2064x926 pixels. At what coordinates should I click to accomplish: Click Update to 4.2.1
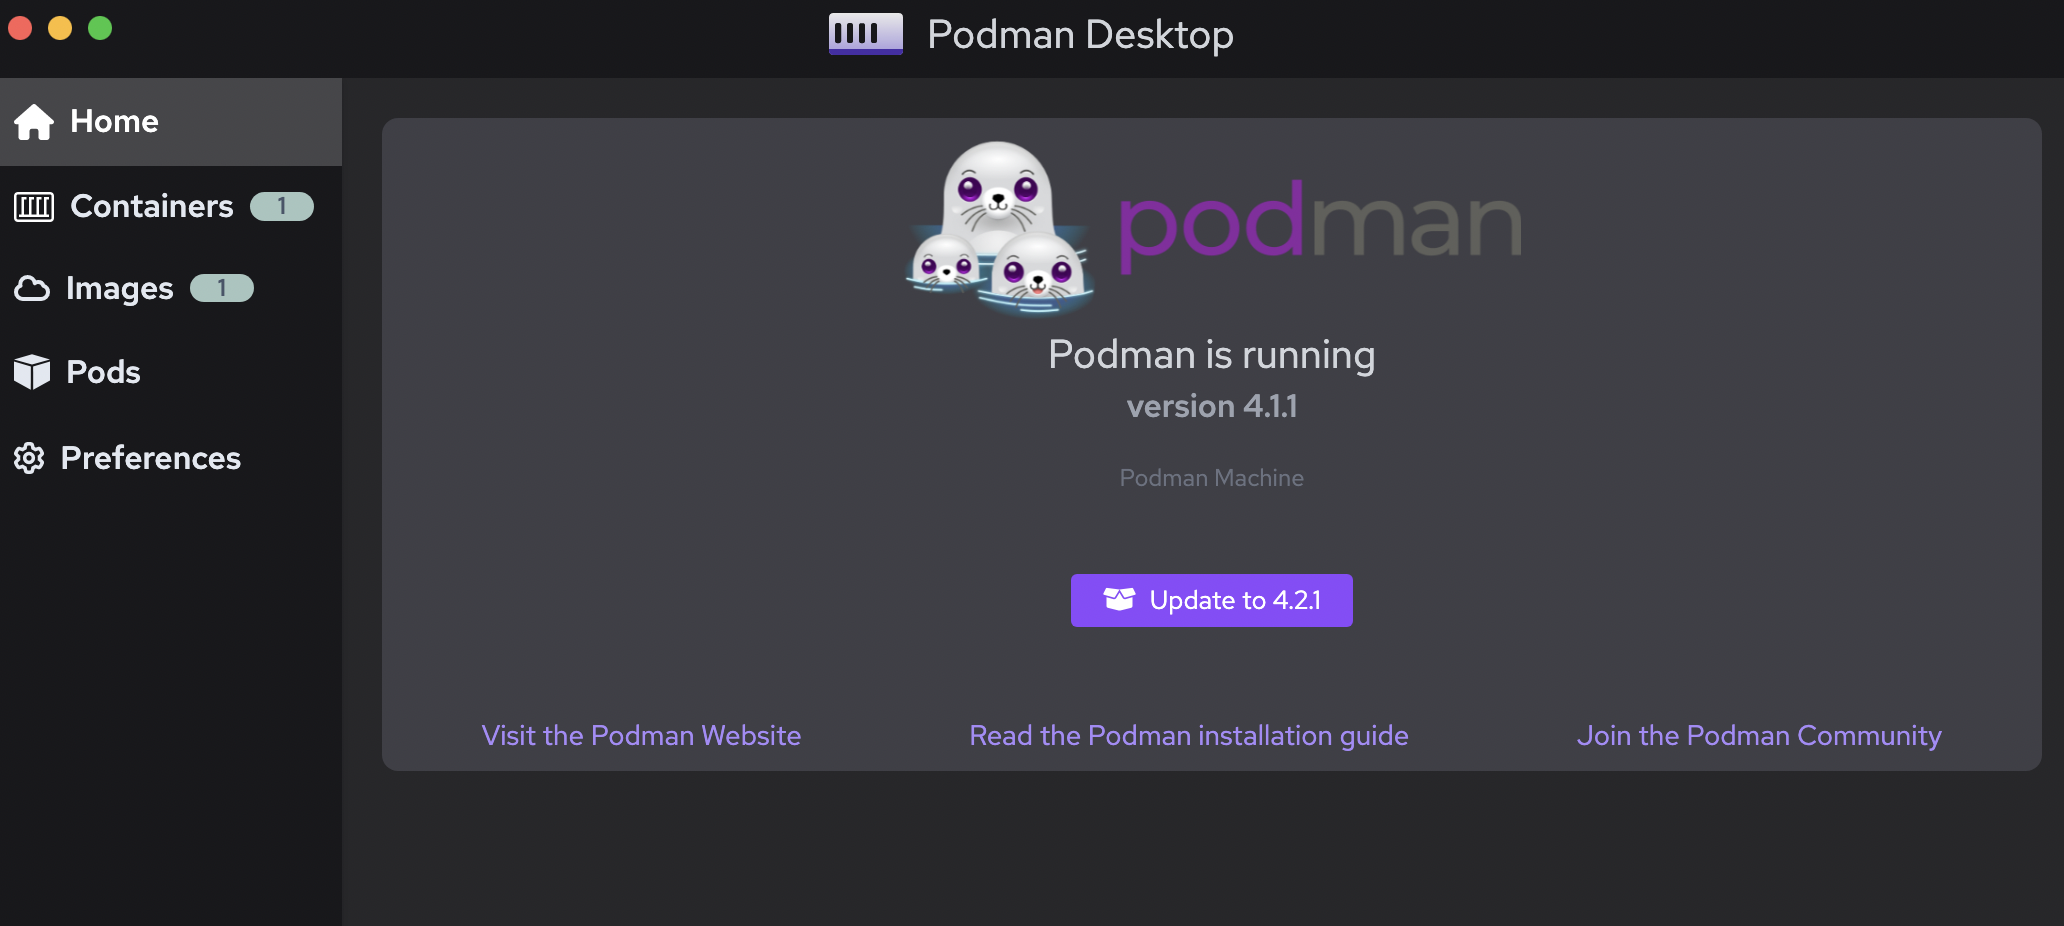(x=1211, y=600)
